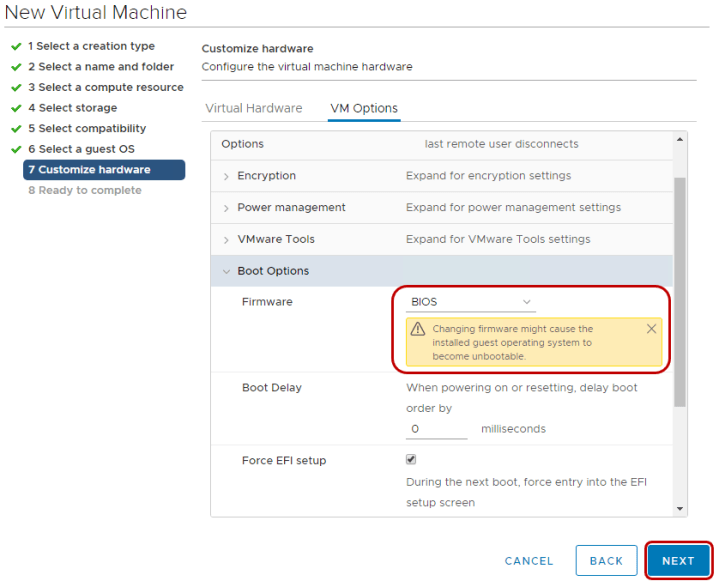This screenshot has height=587, width=719.
Task: Dismiss the firmware warning with X icon
Action: tap(651, 329)
